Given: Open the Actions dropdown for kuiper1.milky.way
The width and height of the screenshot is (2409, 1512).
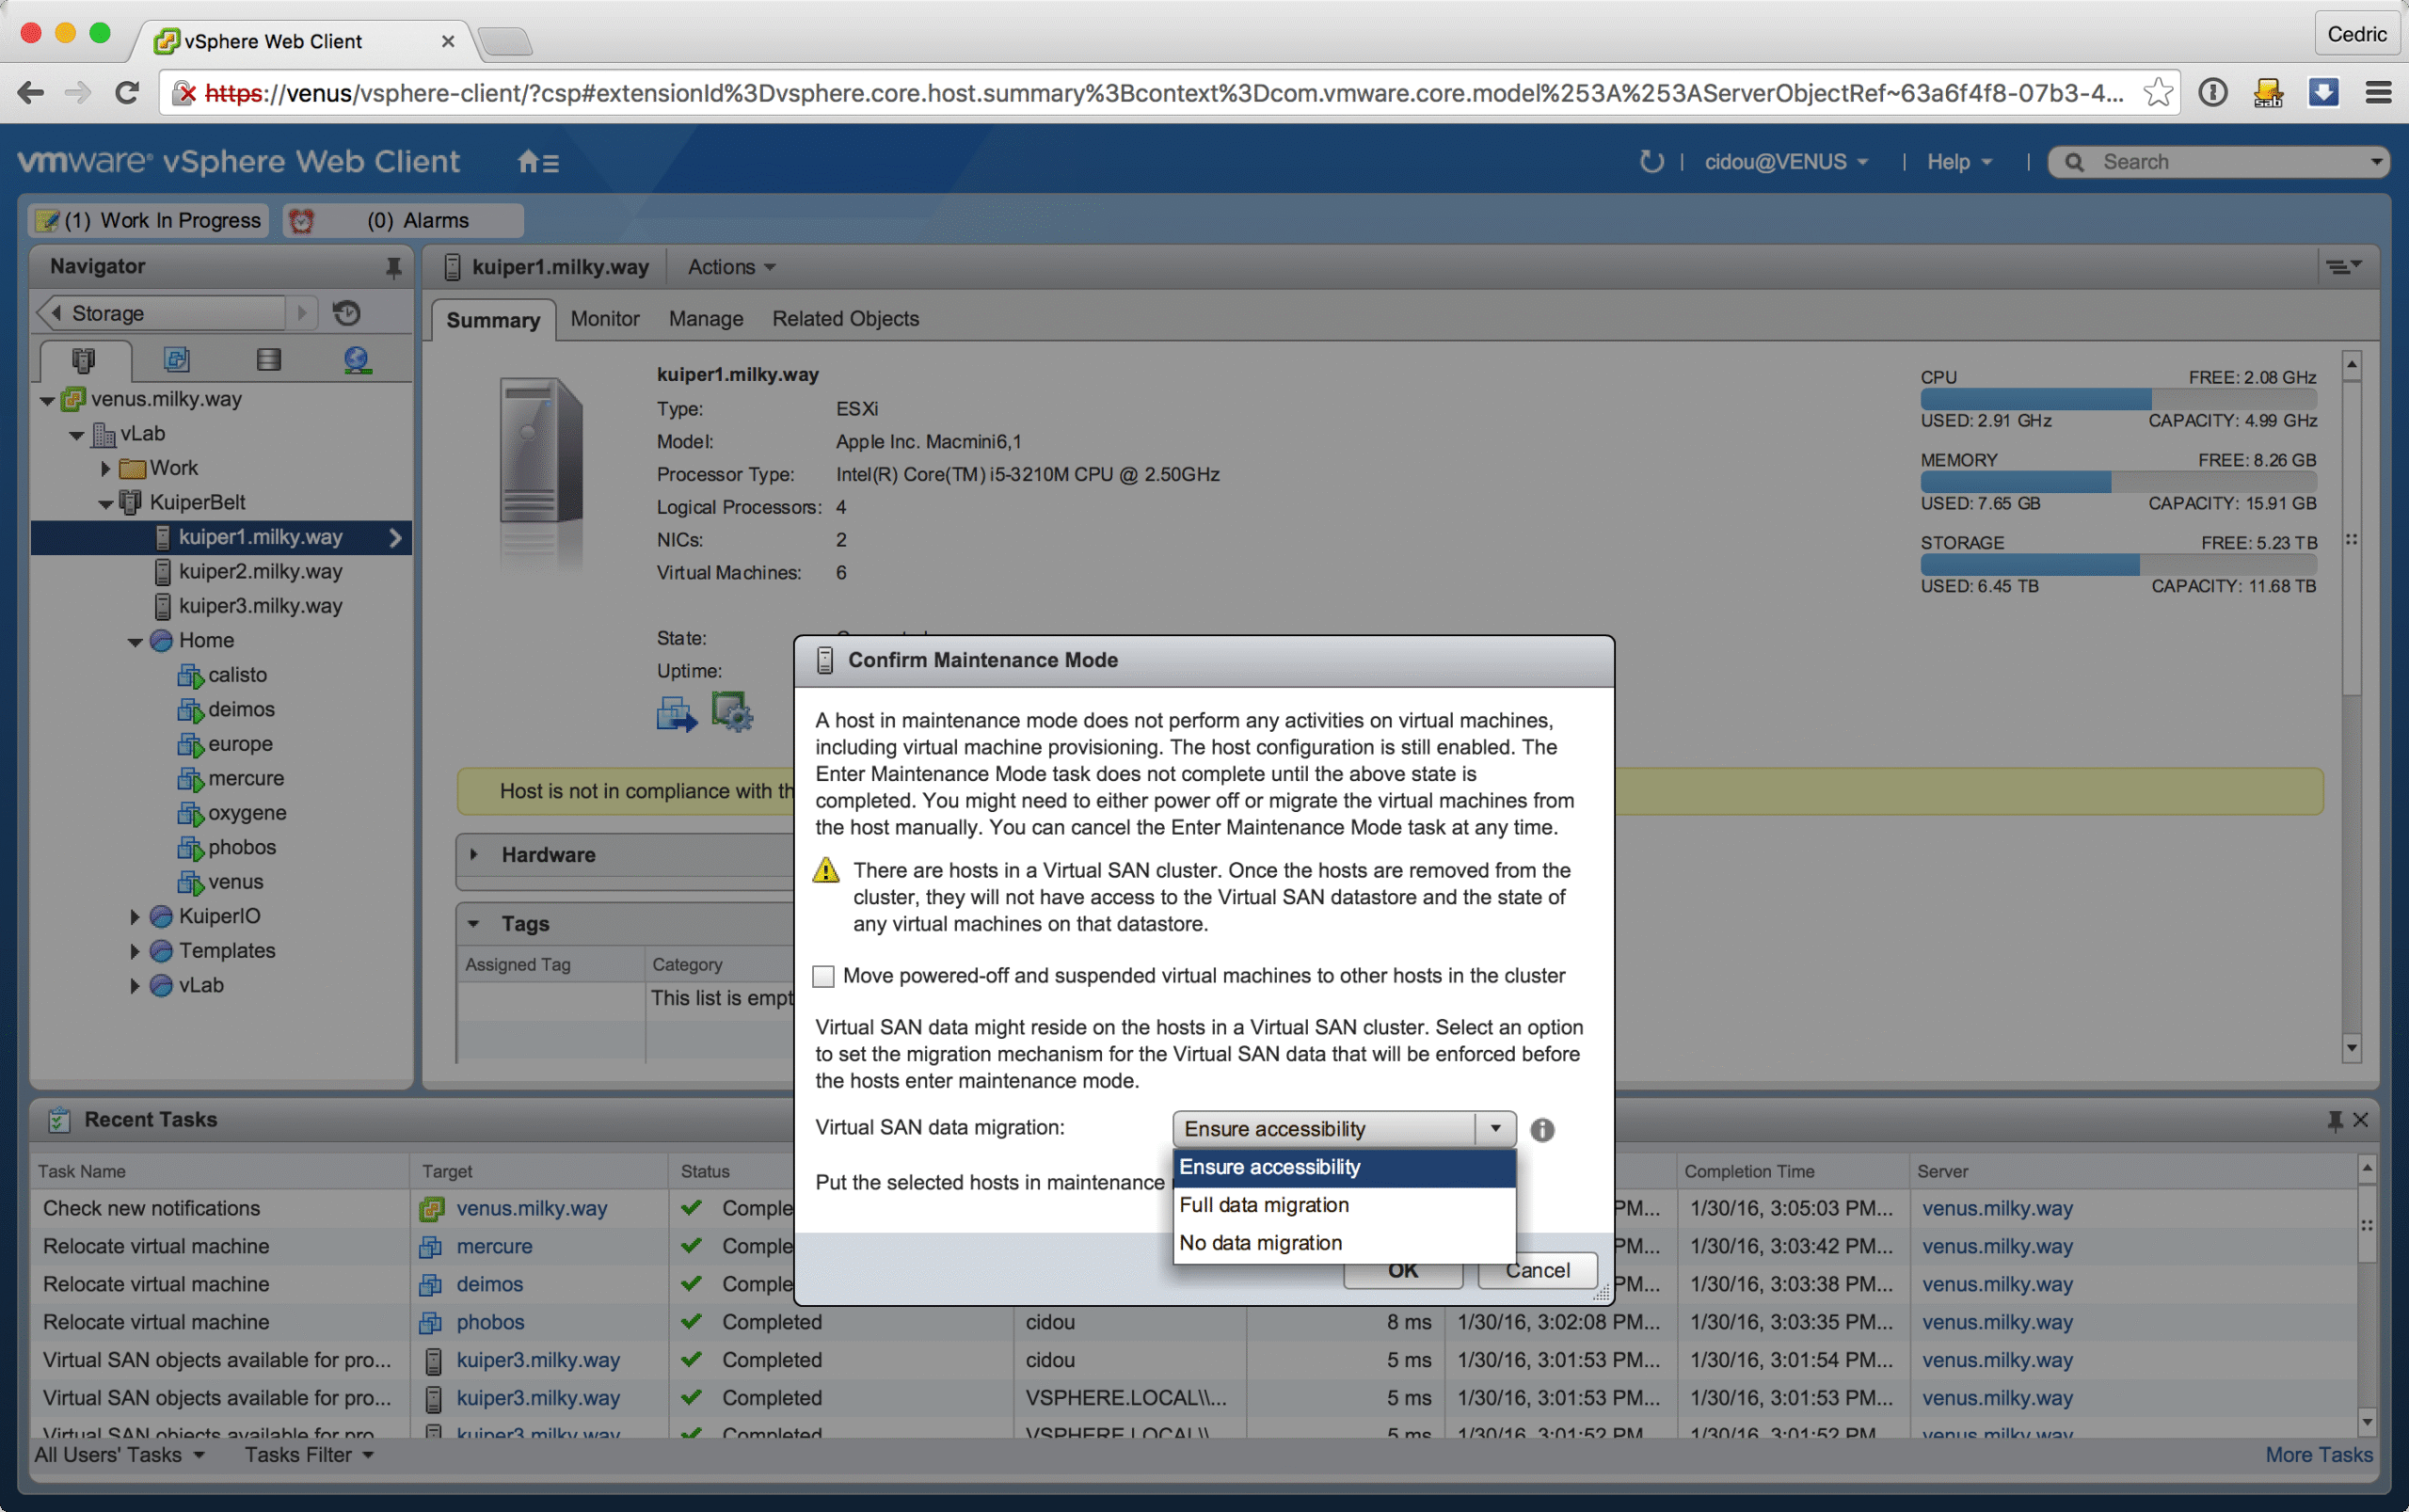Looking at the screenshot, I should (731, 267).
